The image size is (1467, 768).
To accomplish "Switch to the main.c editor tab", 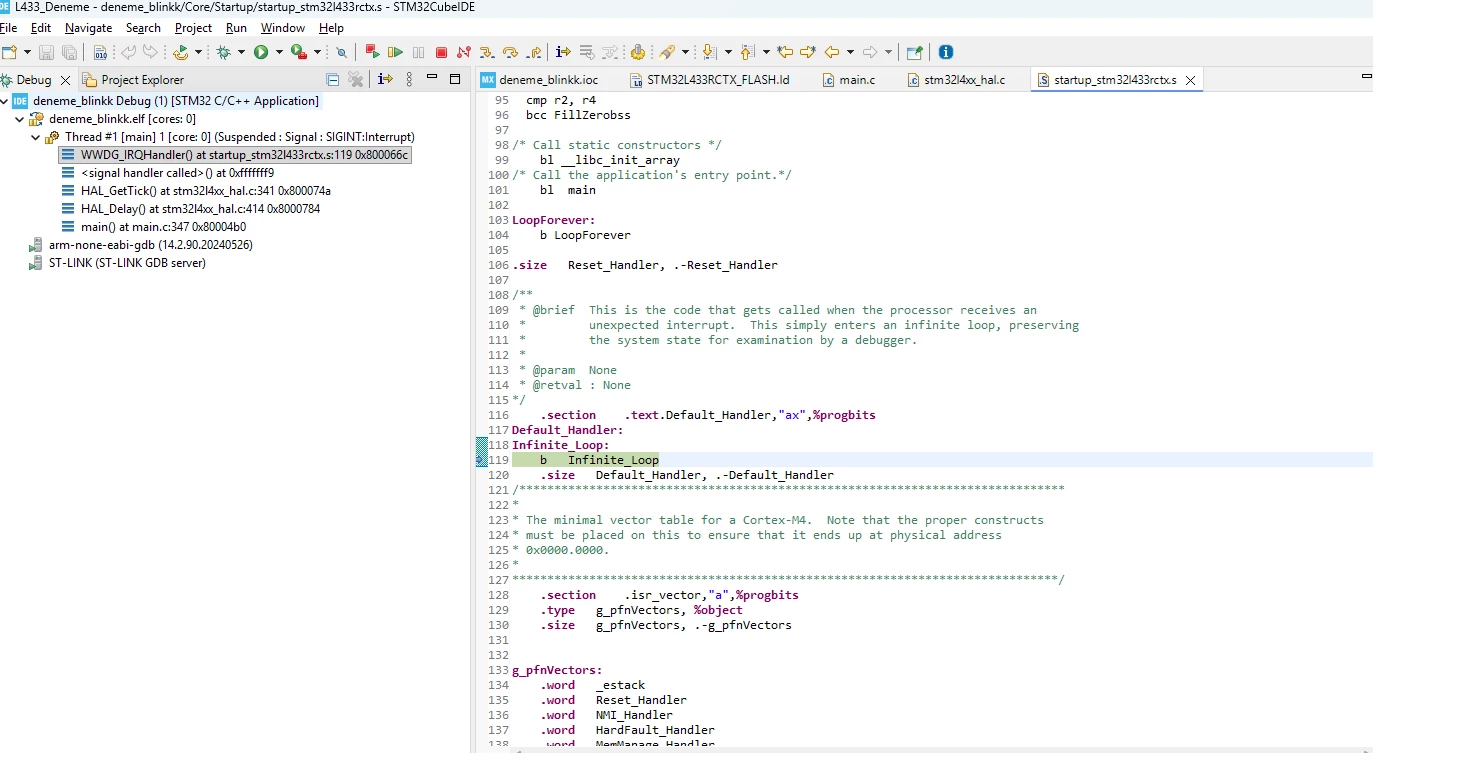I will click(856, 80).
